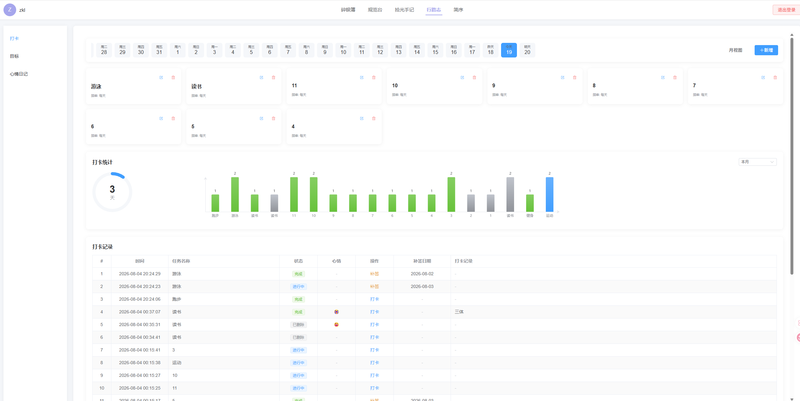
Task: Click the delete icon on the 游泳 card
Action: tap(173, 78)
